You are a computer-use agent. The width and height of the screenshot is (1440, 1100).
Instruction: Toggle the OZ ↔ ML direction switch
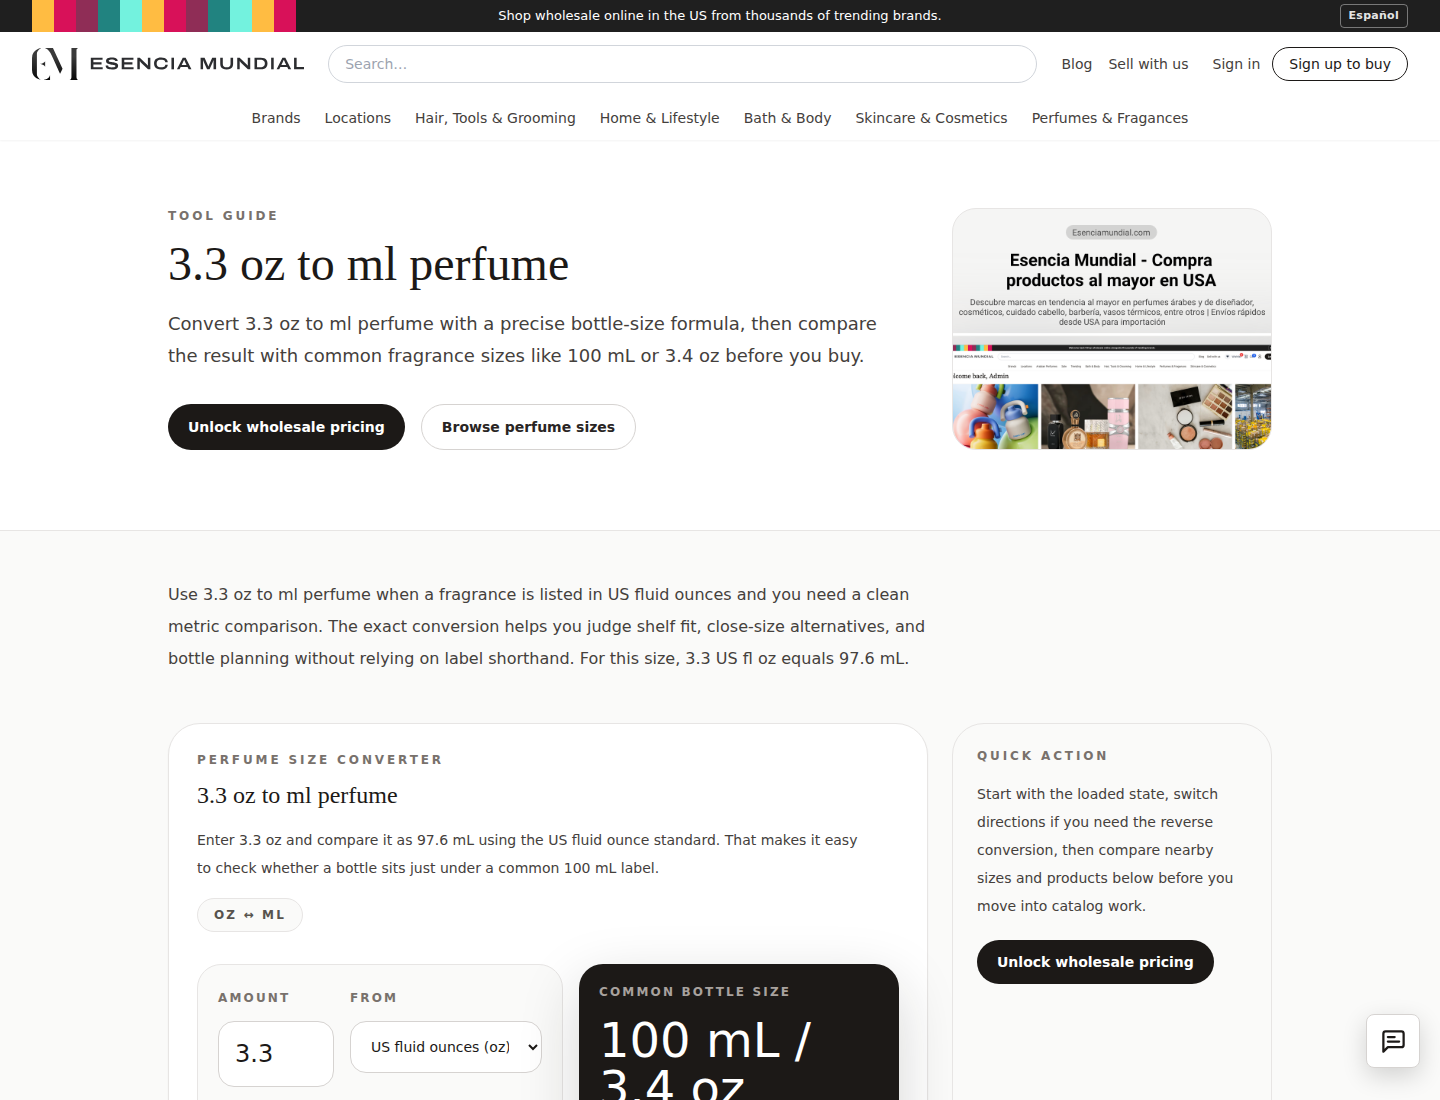(250, 915)
